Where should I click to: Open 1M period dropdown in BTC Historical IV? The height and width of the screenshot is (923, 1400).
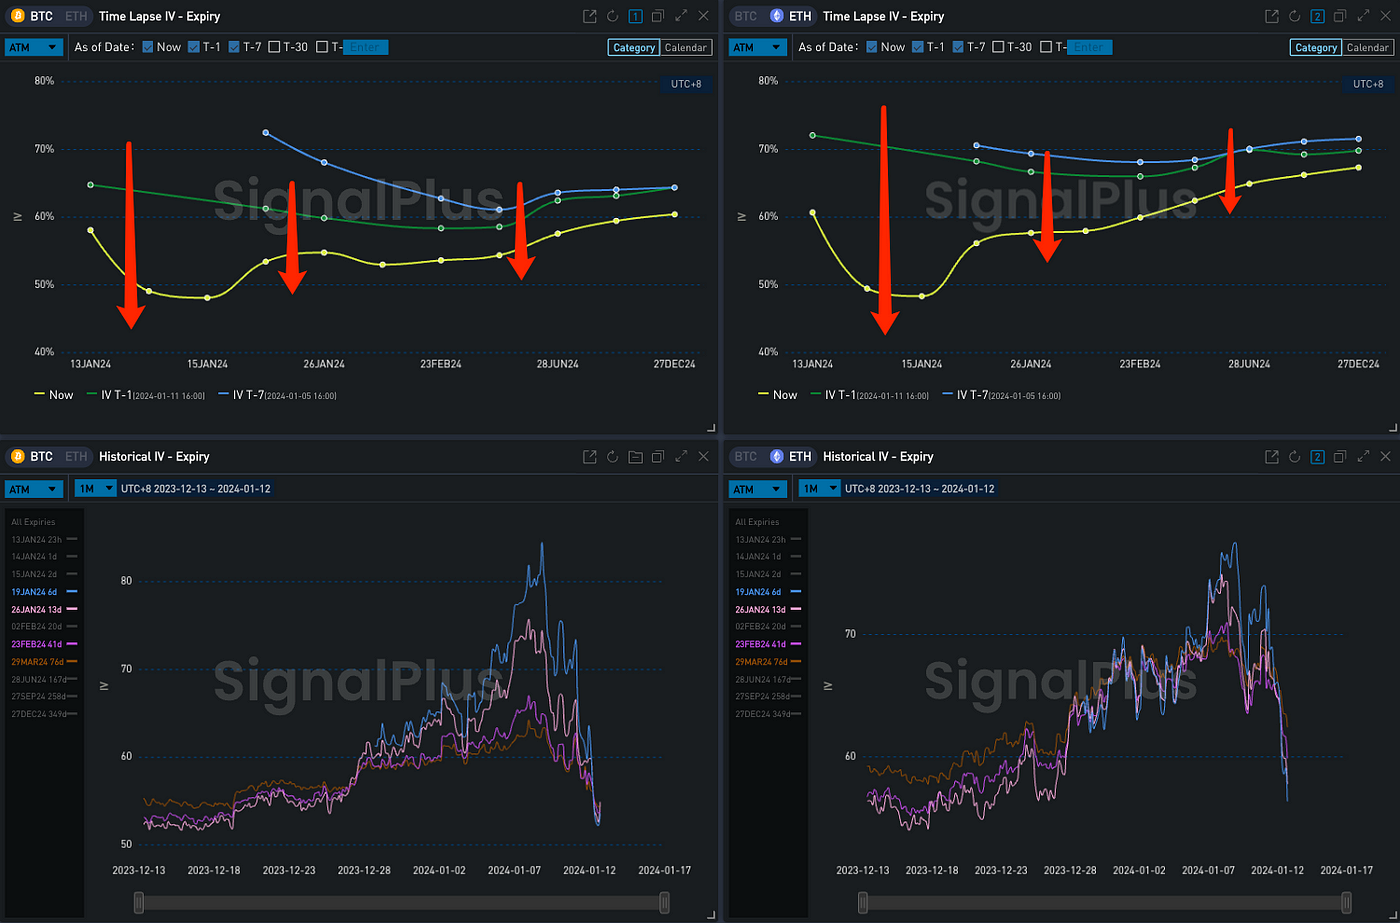click(x=95, y=489)
